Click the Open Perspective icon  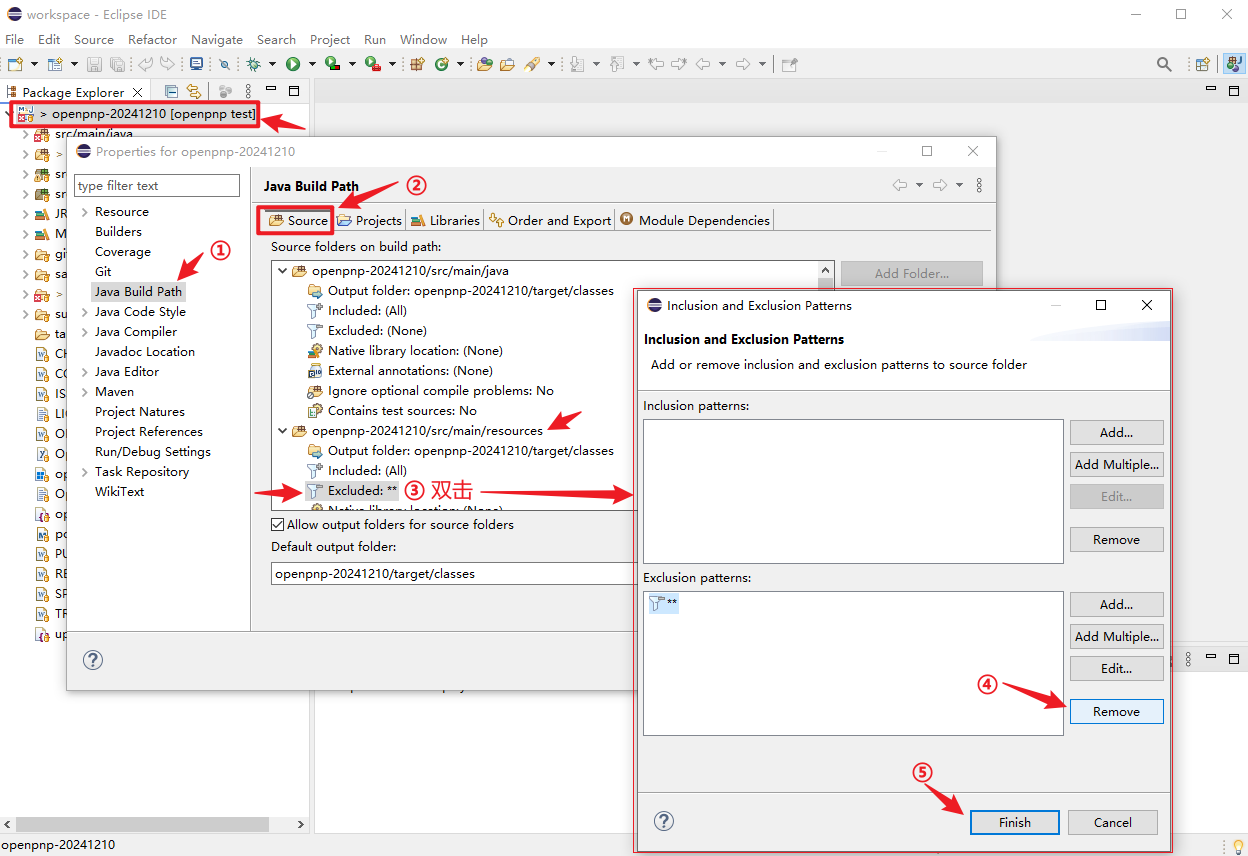coord(1203,64)
